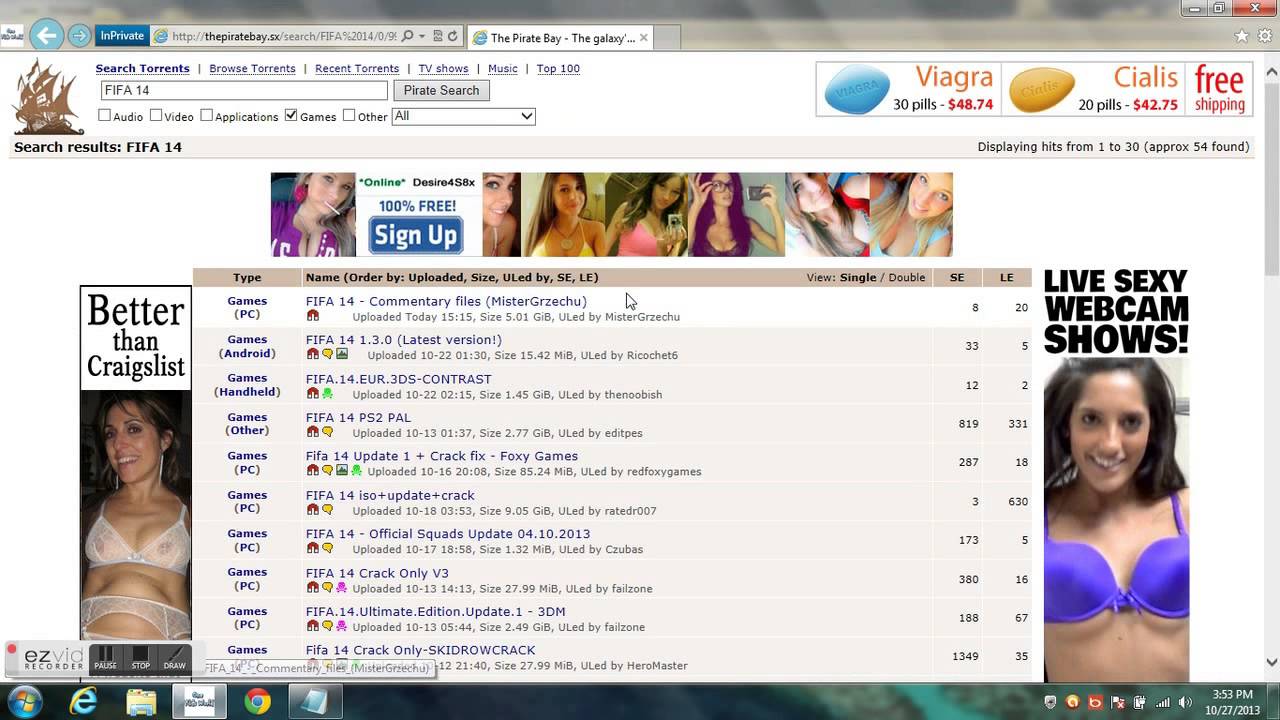Click magnet icon for FIFA 14 1.3.0 Android
This screenshot has height=720, width=1280.
pyautogui.click(x=312, y=355)
